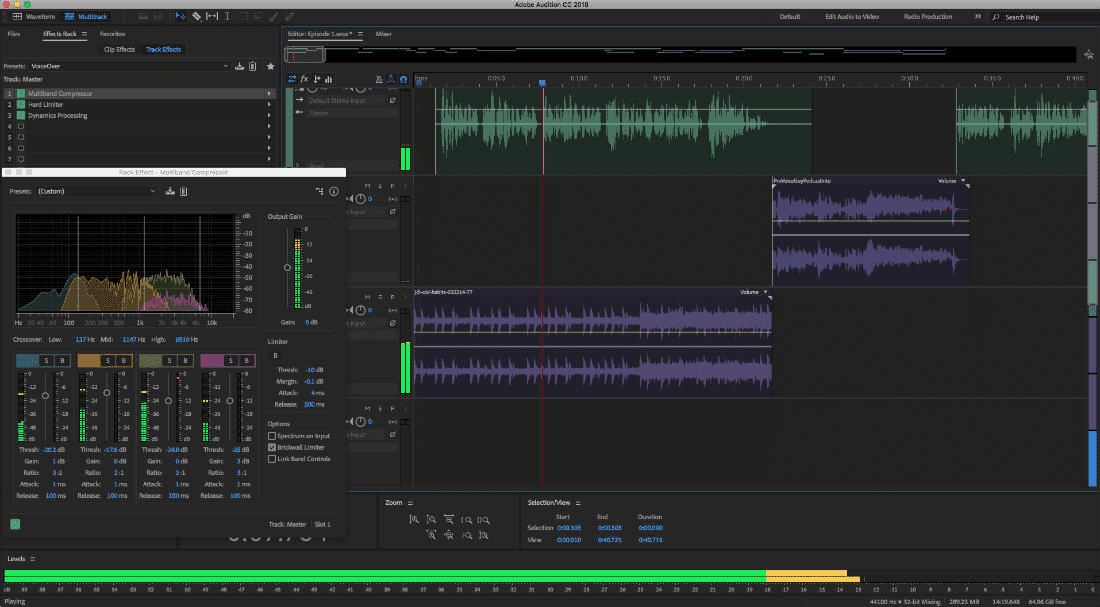The width and height of the screenshot is (1100, 607).
Task: Enable the Link Band Controls checkbox
Action: point(272,459)
